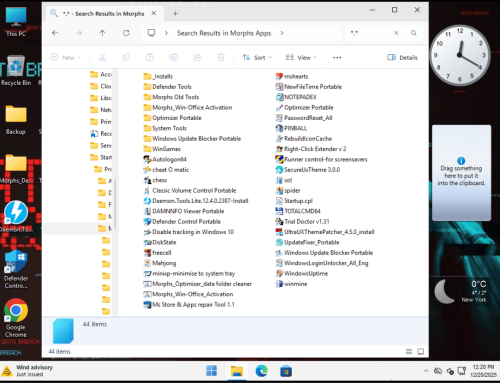This screenshot has height=383, width=500.
Task: Go back to the previous folder
Action: pos(55,33)
